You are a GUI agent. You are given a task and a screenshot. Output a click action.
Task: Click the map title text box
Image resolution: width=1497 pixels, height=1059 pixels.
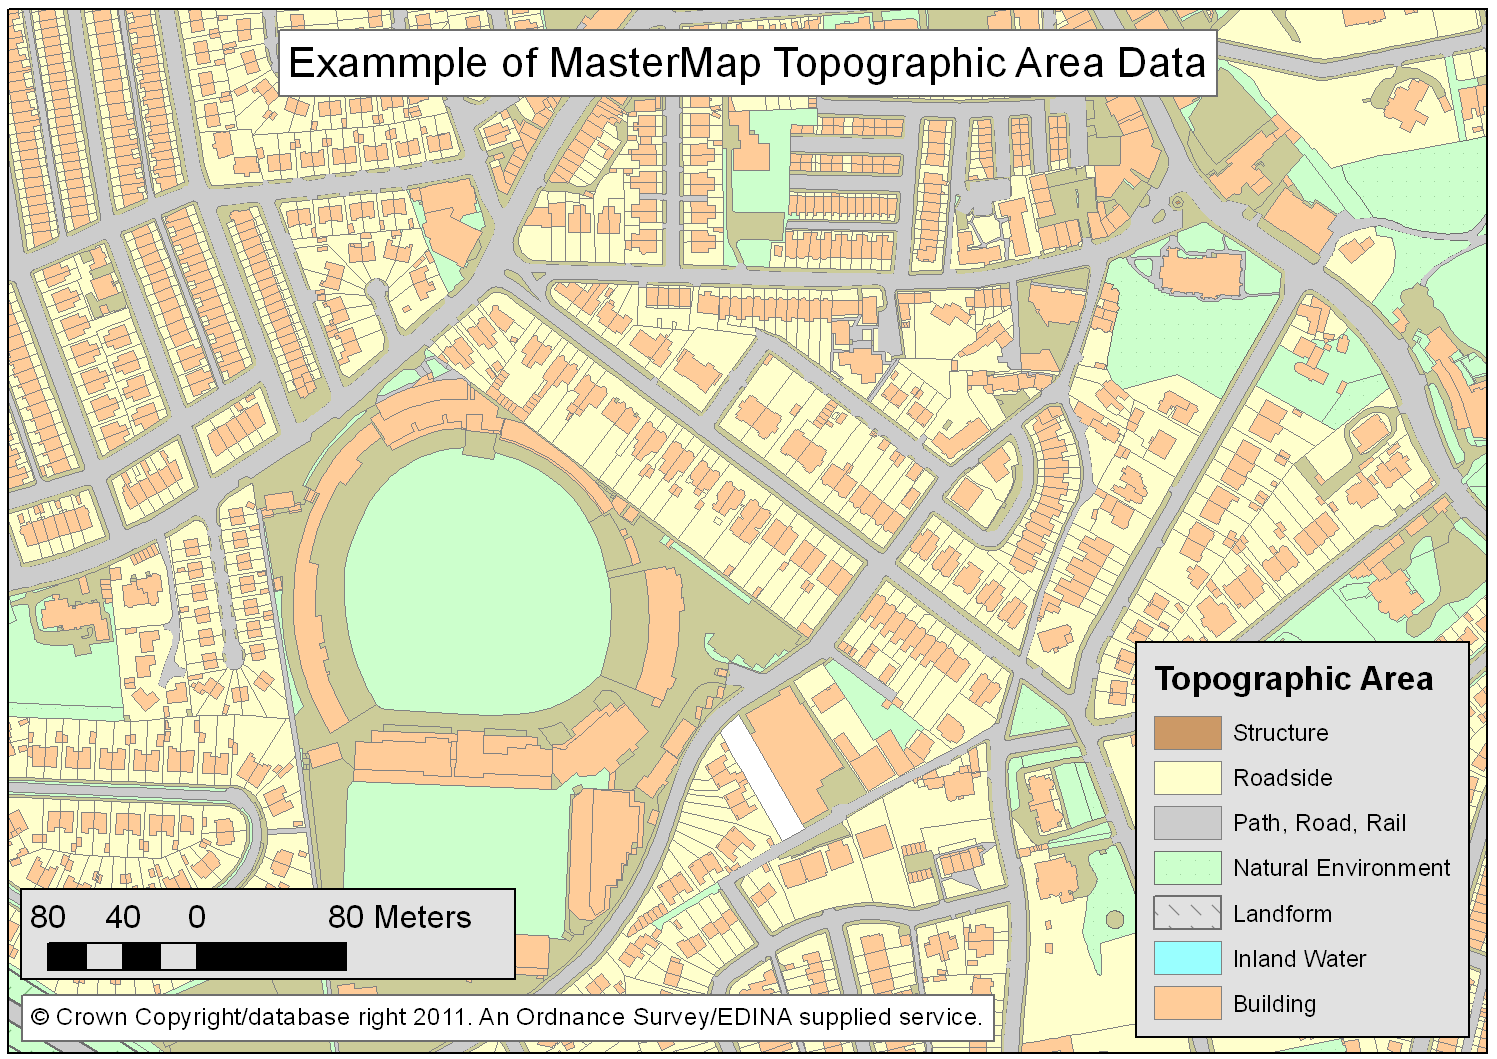pos(747,63)
